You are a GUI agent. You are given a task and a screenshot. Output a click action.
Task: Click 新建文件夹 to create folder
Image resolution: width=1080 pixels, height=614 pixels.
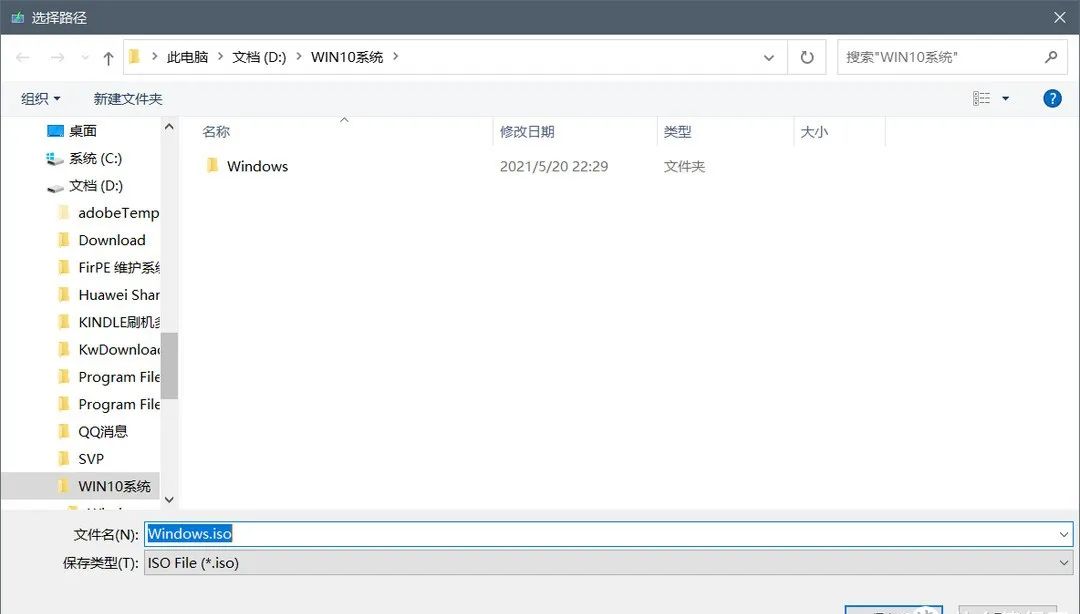tap(128, 98)
